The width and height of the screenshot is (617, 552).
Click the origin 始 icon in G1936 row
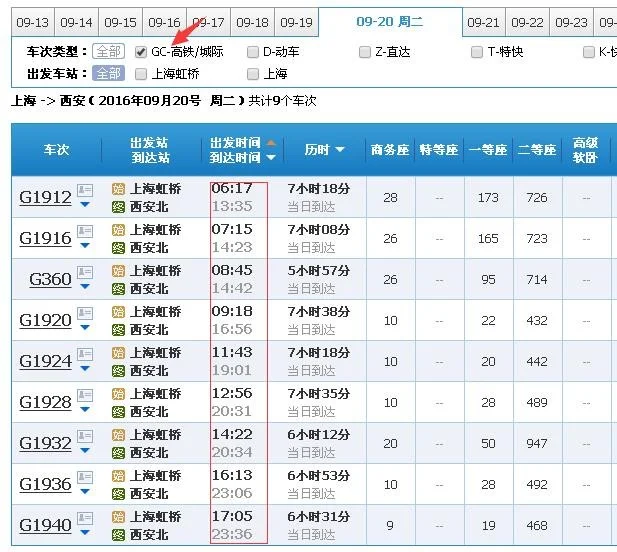[x=118, y=476]
